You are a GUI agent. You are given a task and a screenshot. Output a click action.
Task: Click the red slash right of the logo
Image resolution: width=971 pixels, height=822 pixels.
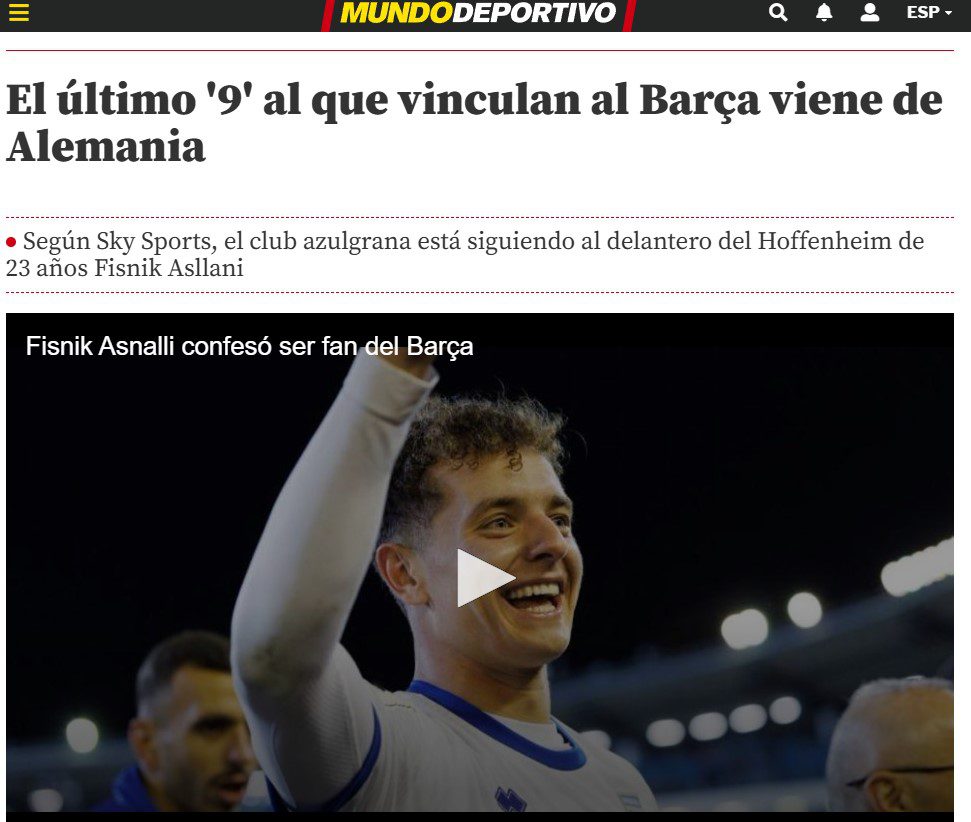628,15
